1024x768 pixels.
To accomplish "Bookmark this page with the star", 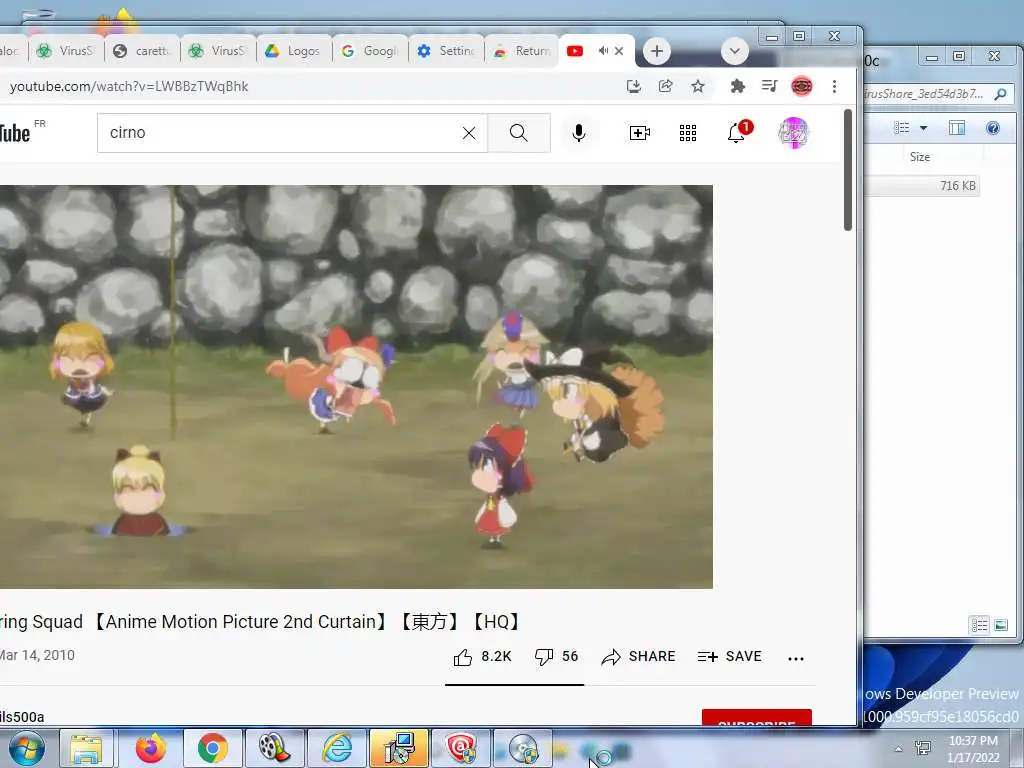I will click(x=698, y=86).
